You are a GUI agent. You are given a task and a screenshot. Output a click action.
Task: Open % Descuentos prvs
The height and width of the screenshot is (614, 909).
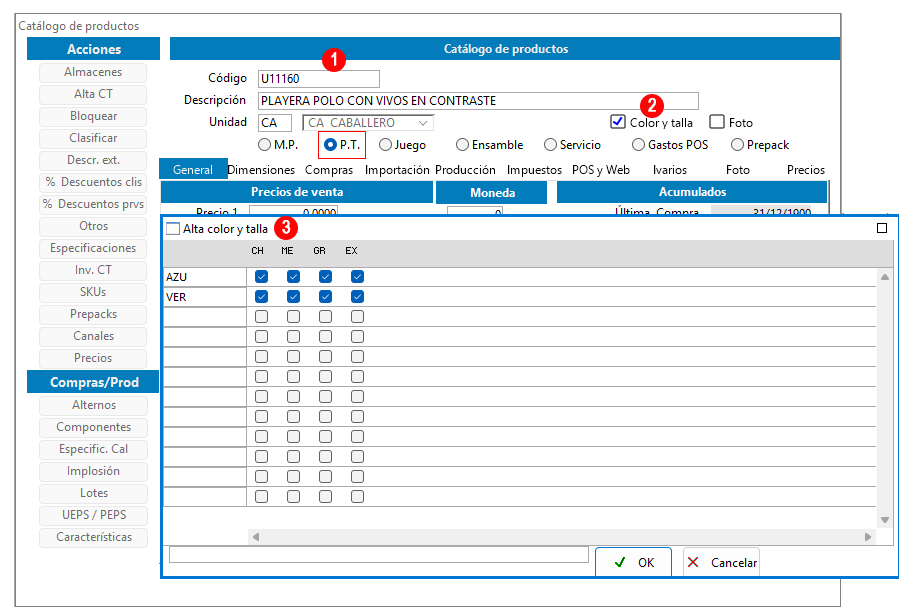93,205
